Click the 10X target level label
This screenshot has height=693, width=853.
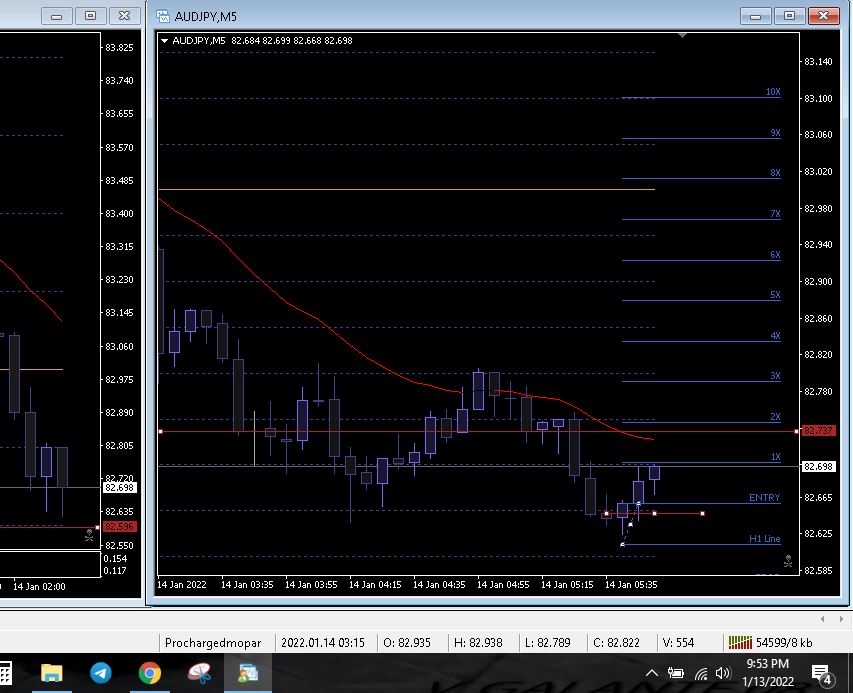click(773, 92)
